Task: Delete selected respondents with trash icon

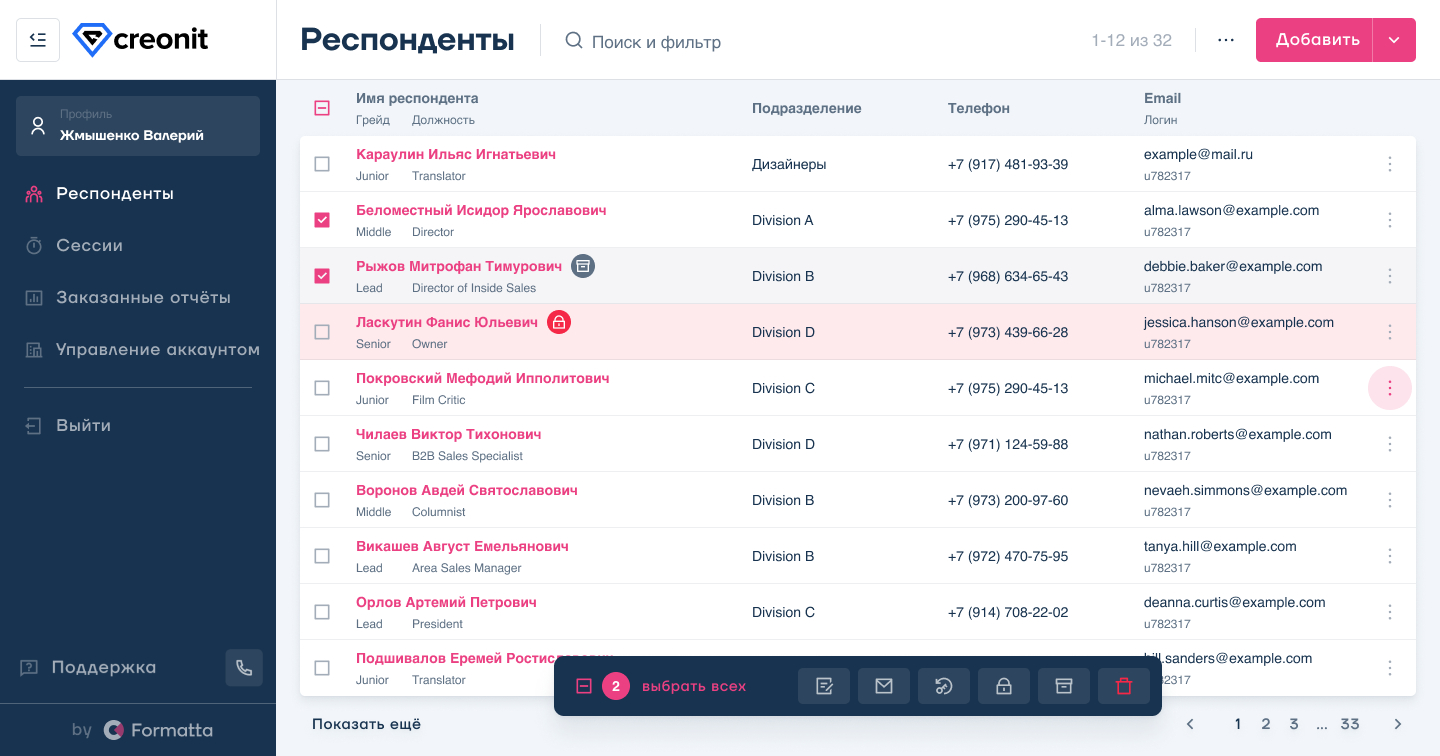Action: [x=1124, y=686]
